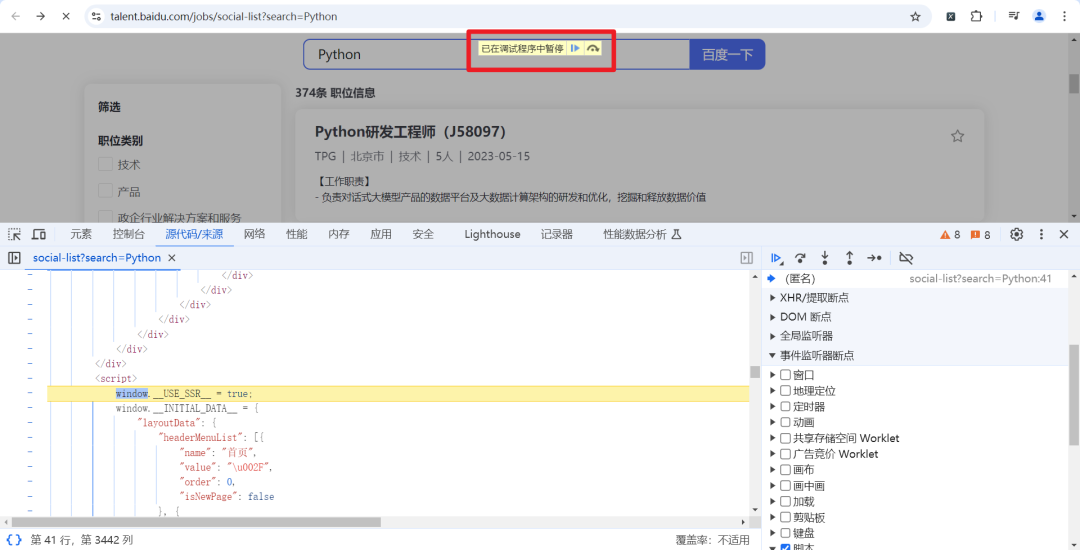Enable the 窗口 event listener breakpoint

pos(785,375)
